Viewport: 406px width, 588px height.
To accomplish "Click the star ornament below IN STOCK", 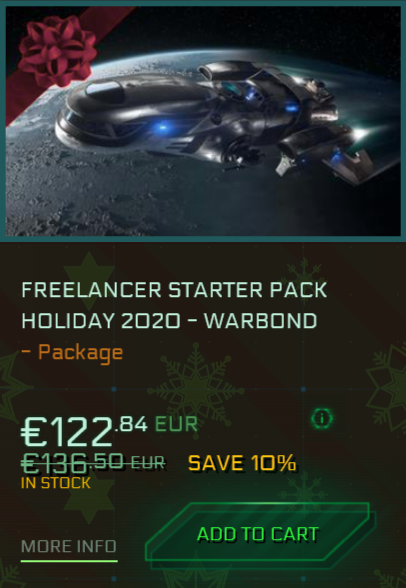I will point(89,499).
